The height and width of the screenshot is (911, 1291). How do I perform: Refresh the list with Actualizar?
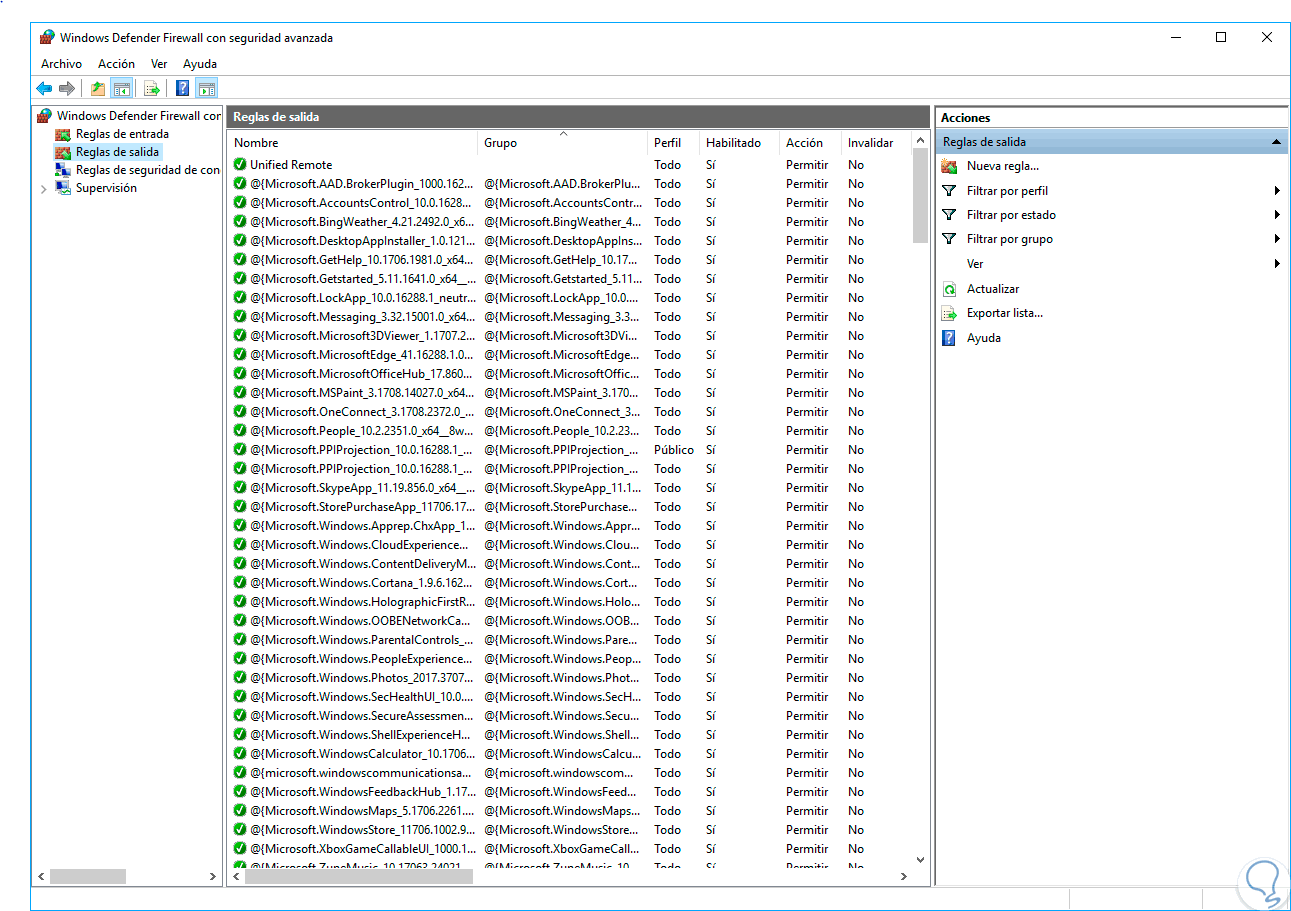click(x=993, y=289)
